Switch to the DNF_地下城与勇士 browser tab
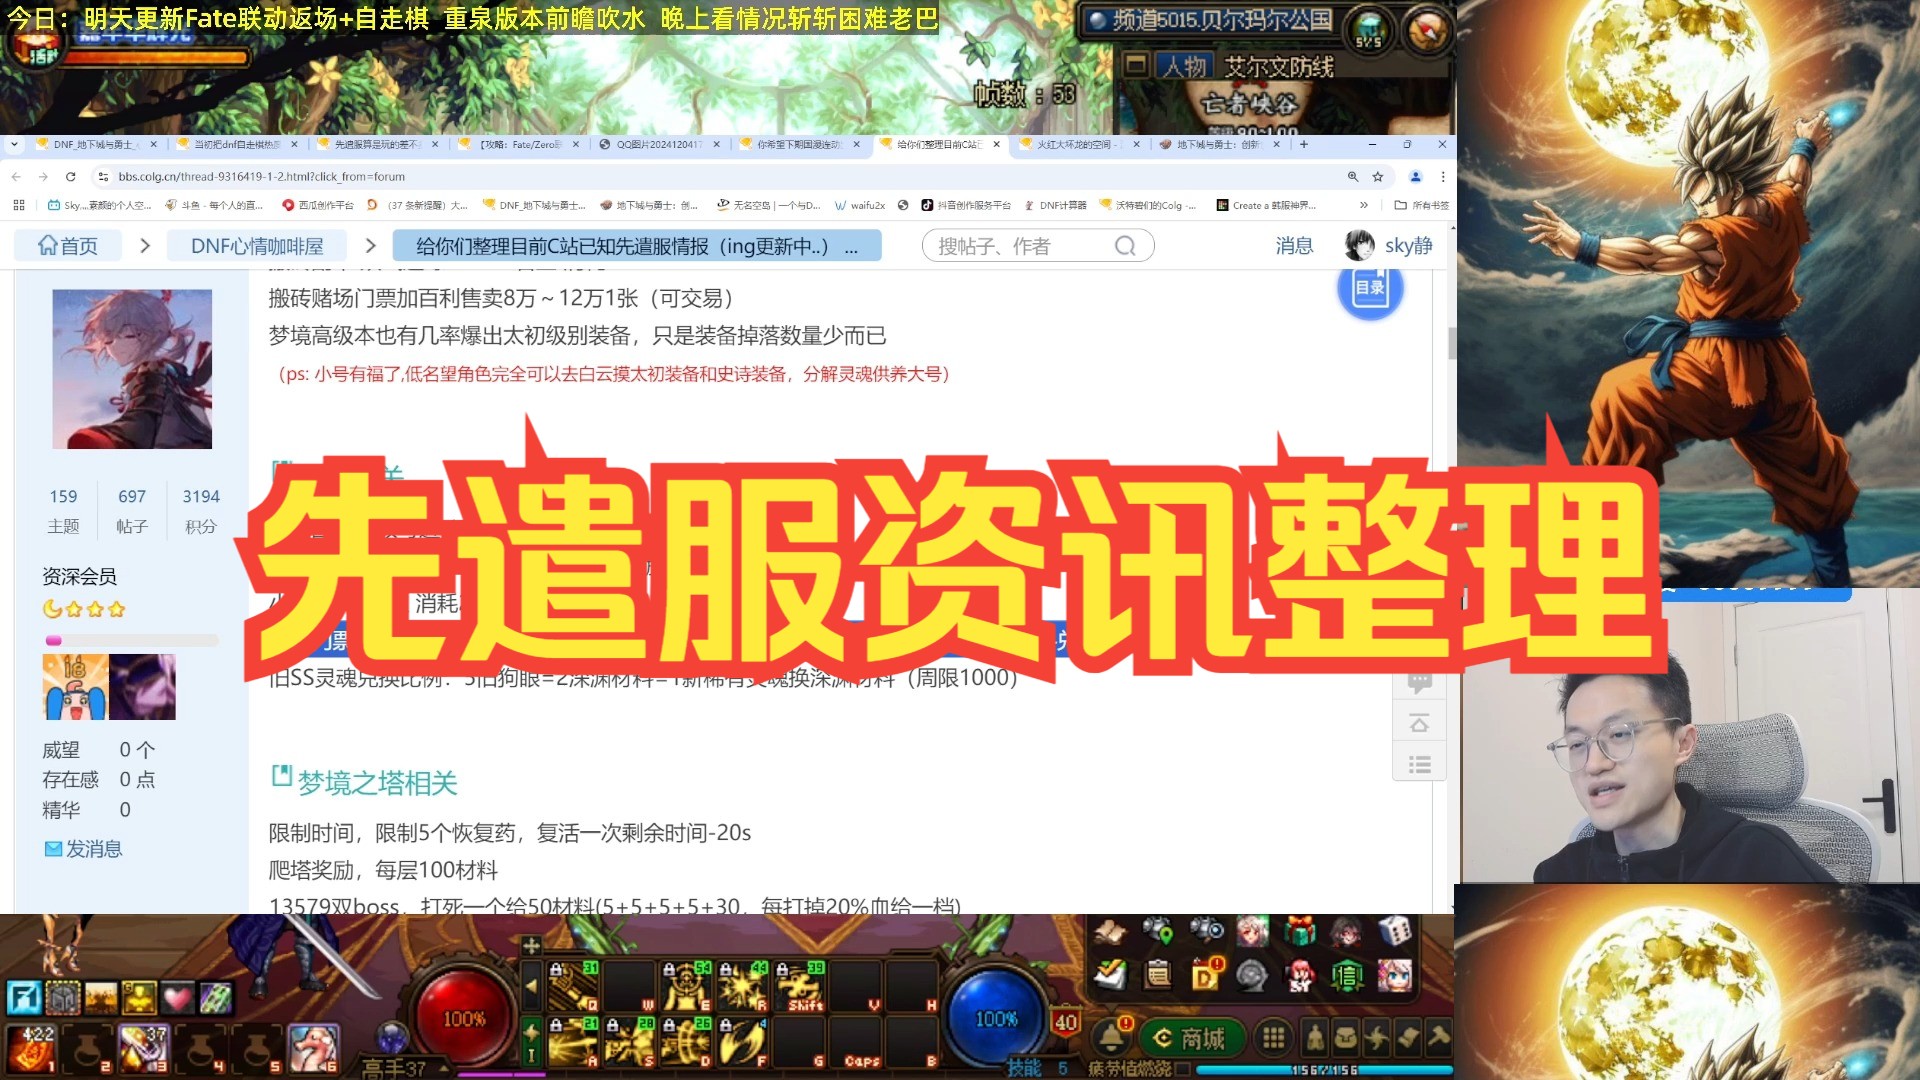 click(x=95, y=145)
